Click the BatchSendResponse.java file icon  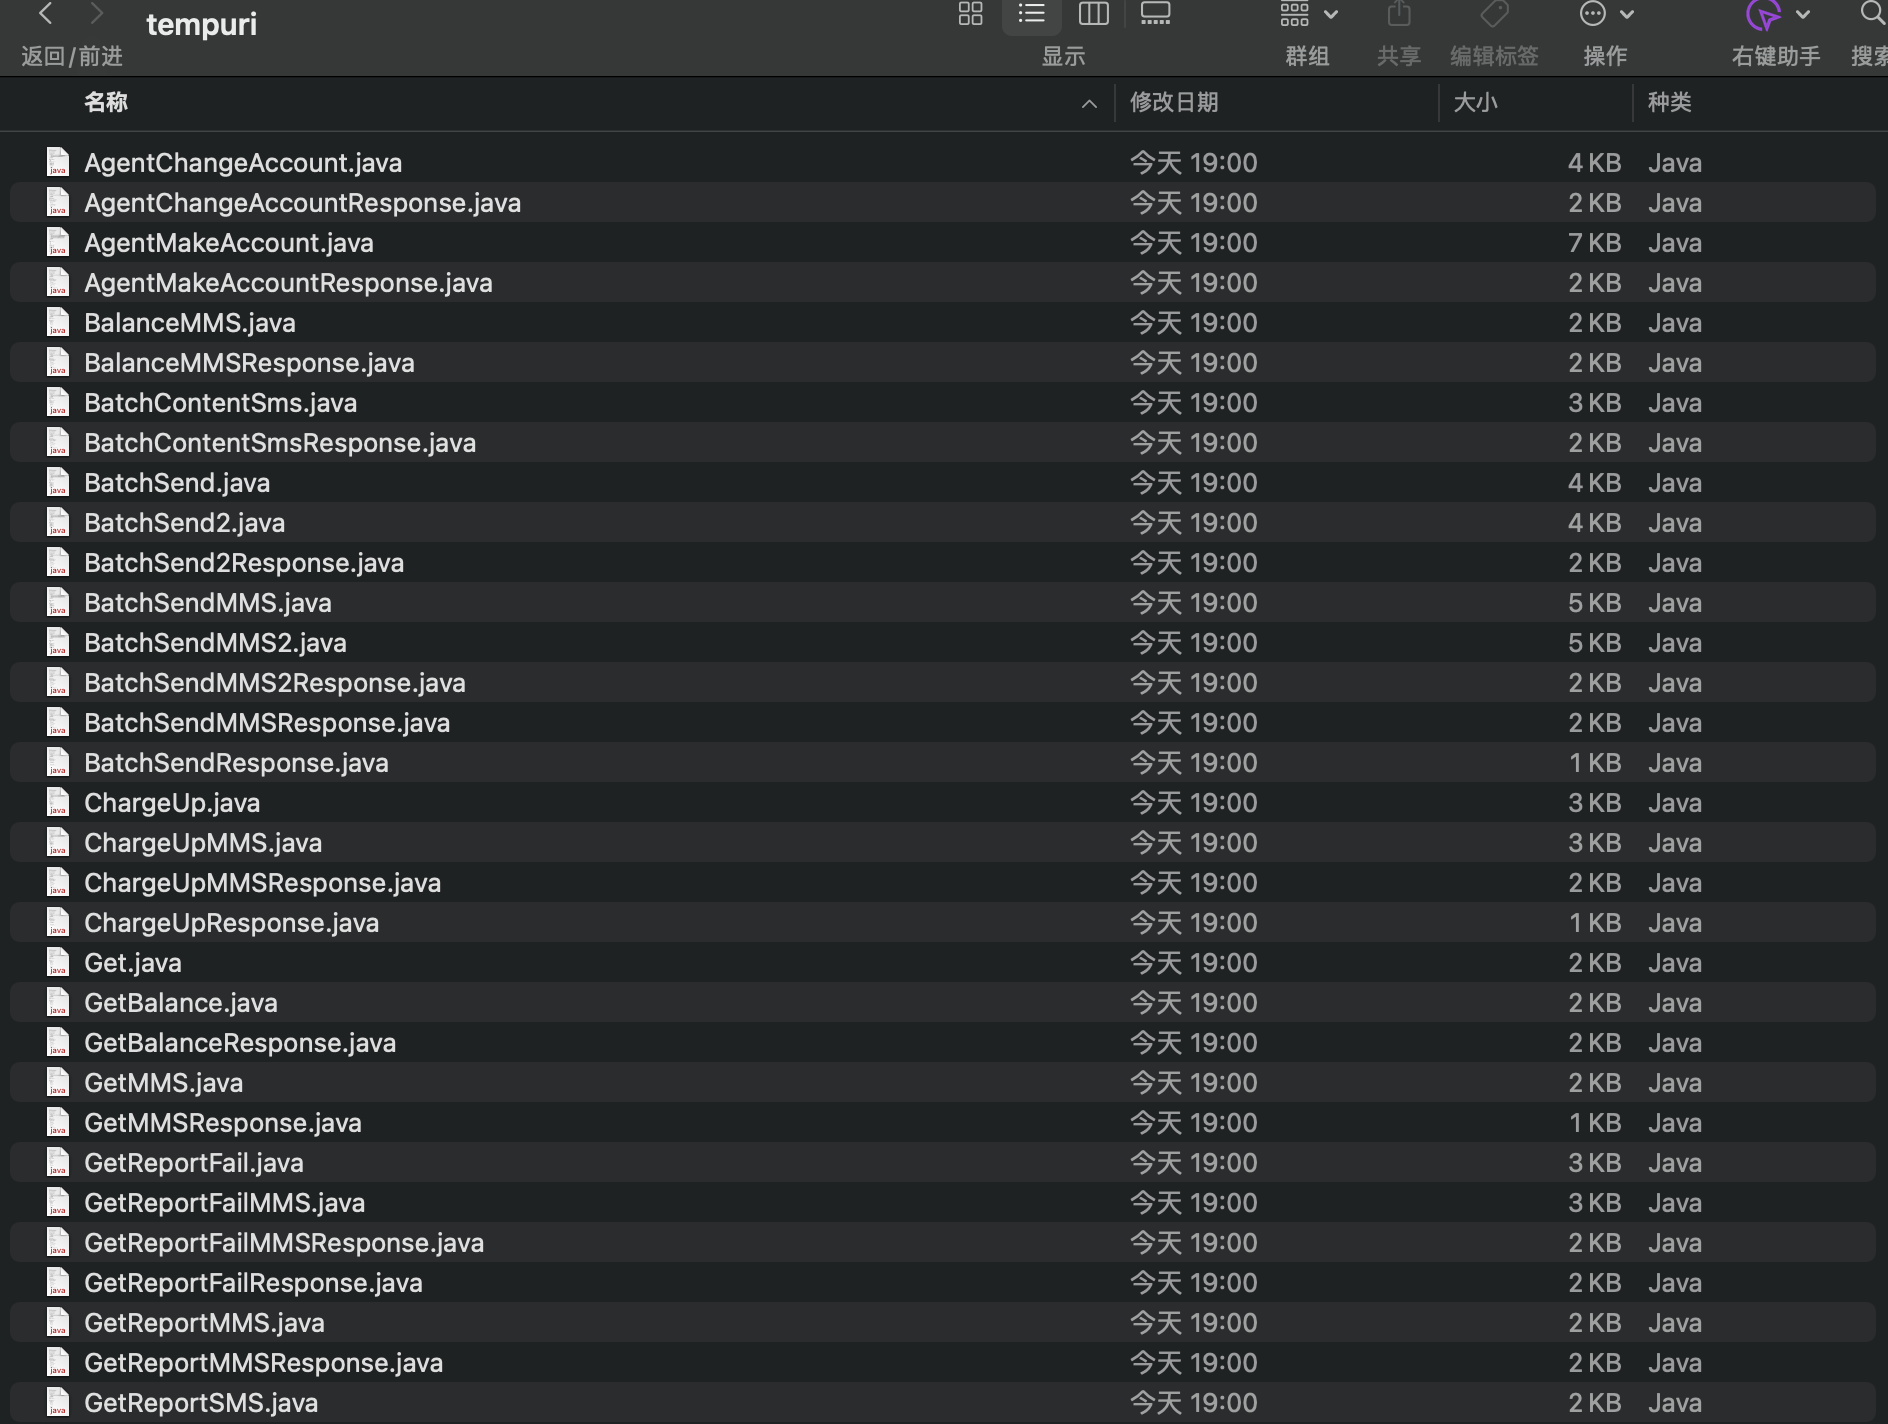pos(58,762)
